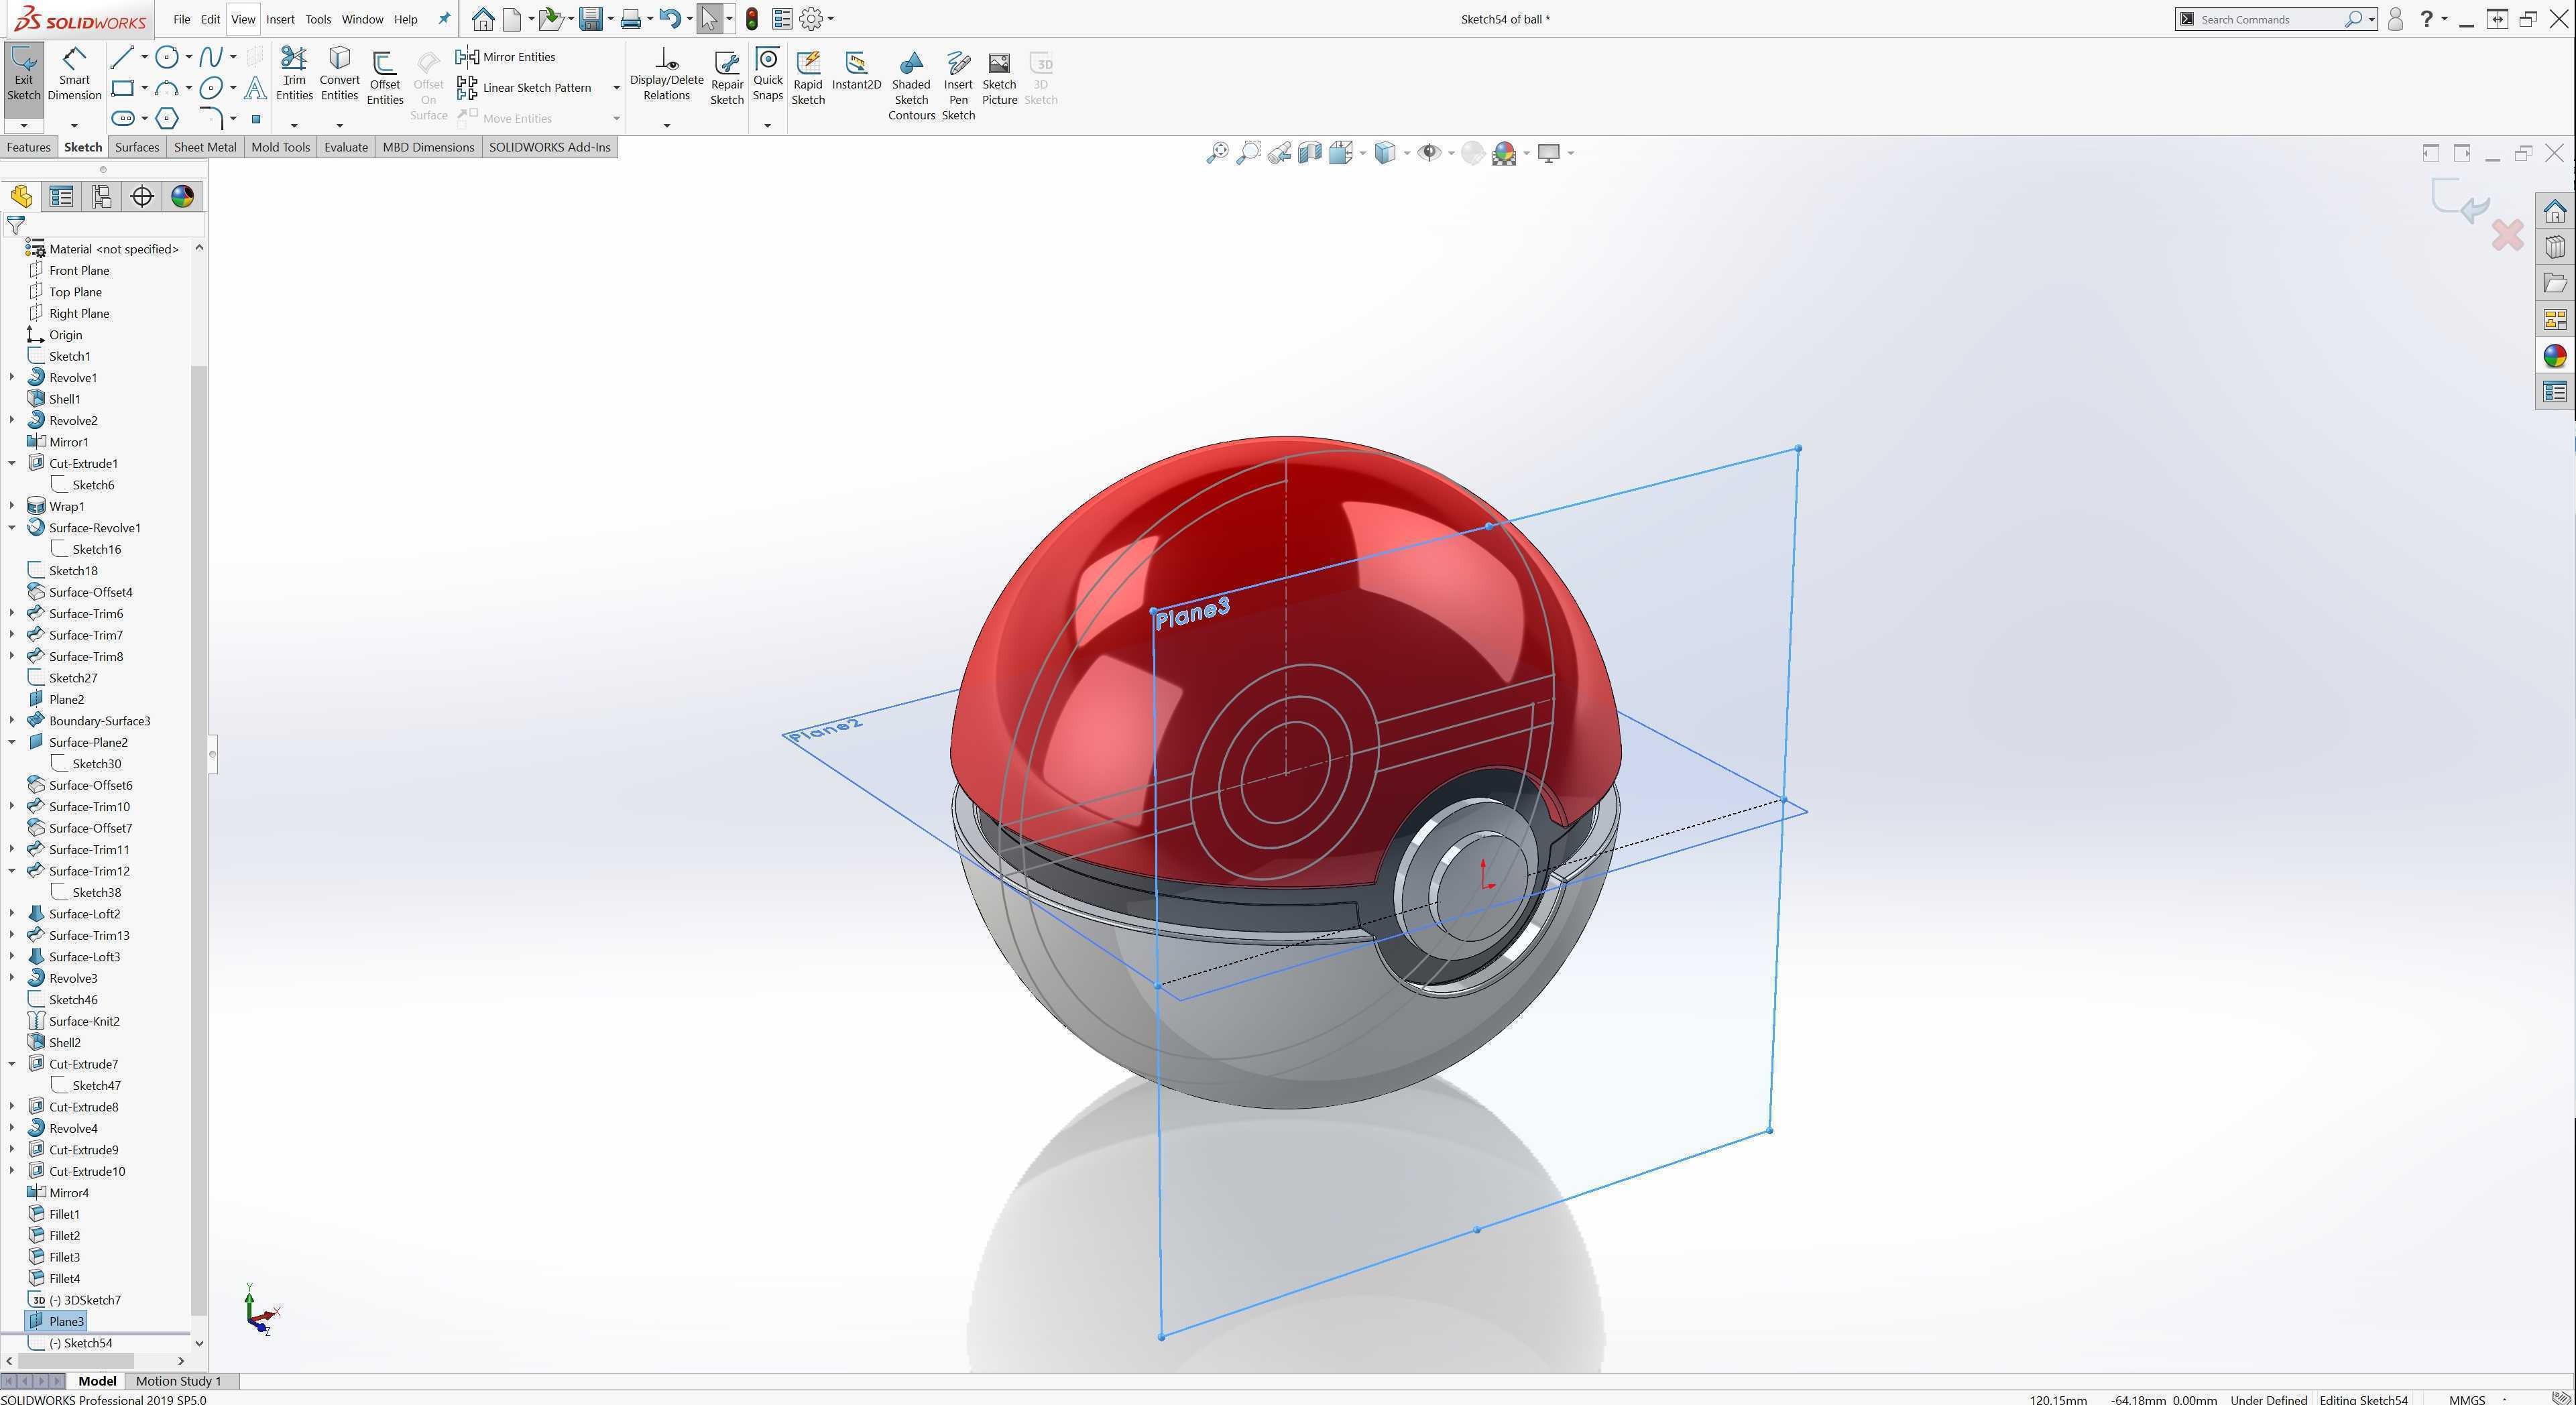This screenshot has width=2576, height=1405.
Task: Cancel sketch with the red X
Action: pyautogui.click(x=2508, y=236)
